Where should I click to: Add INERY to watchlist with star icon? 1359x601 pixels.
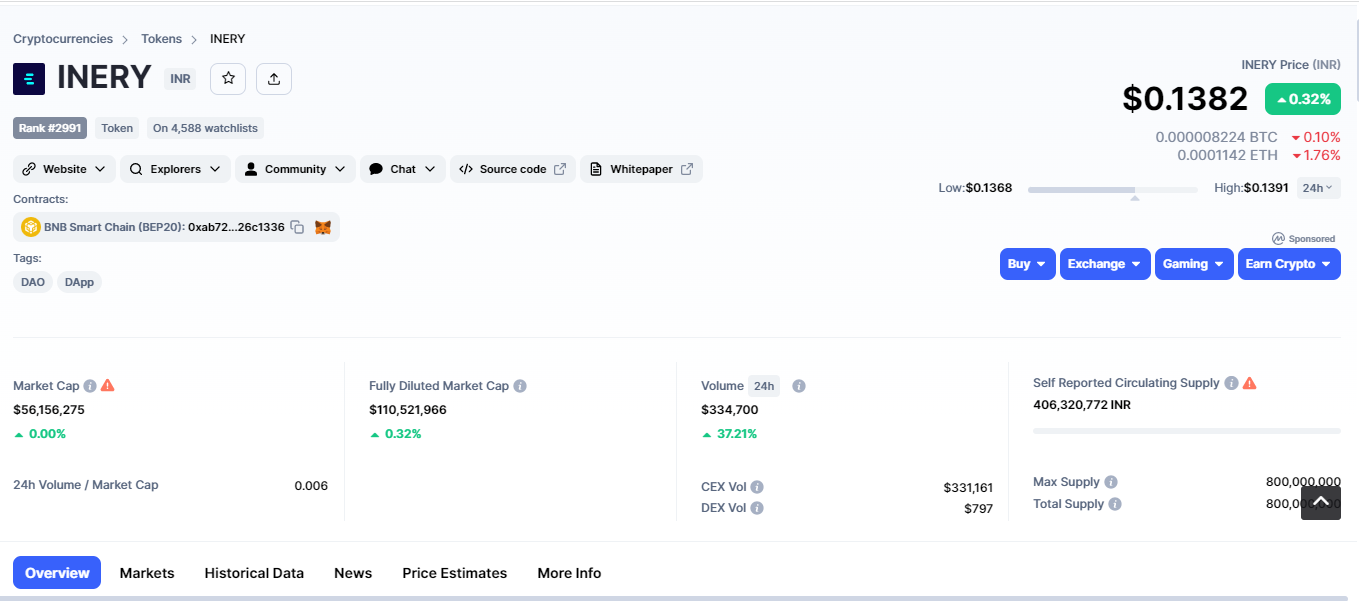(x=228, y=78)
